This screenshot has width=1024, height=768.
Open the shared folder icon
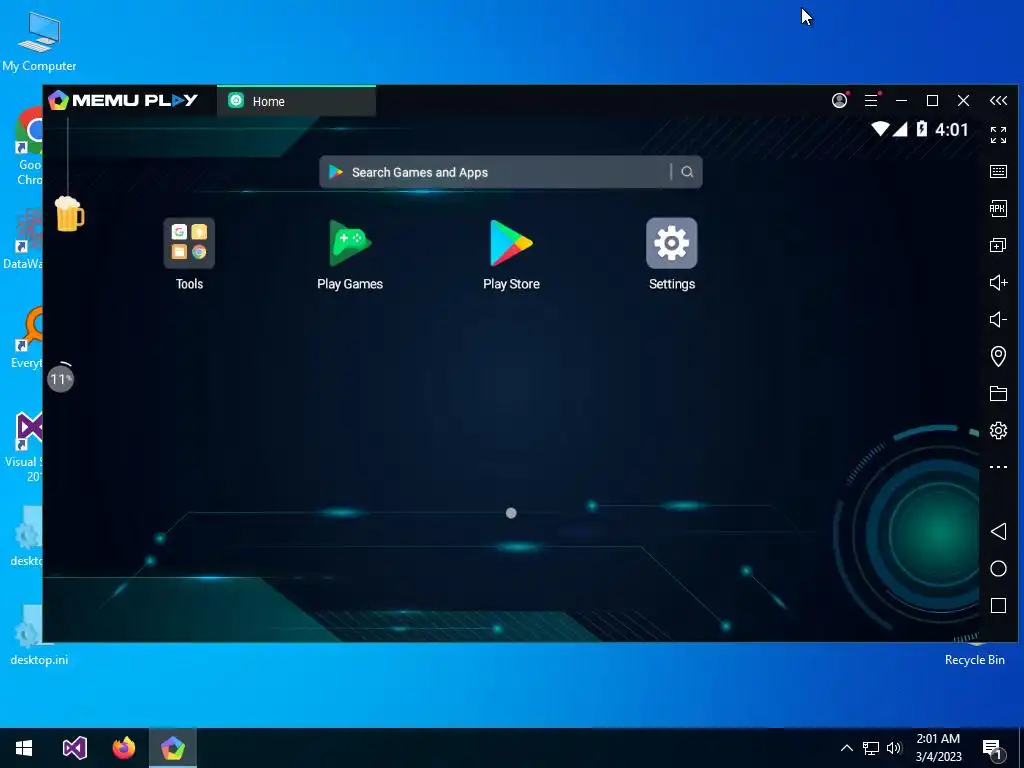(x=998, y=393)
